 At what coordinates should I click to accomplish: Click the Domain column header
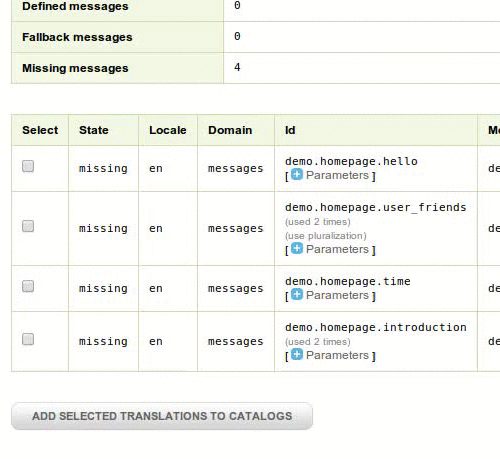coord(230,130)
